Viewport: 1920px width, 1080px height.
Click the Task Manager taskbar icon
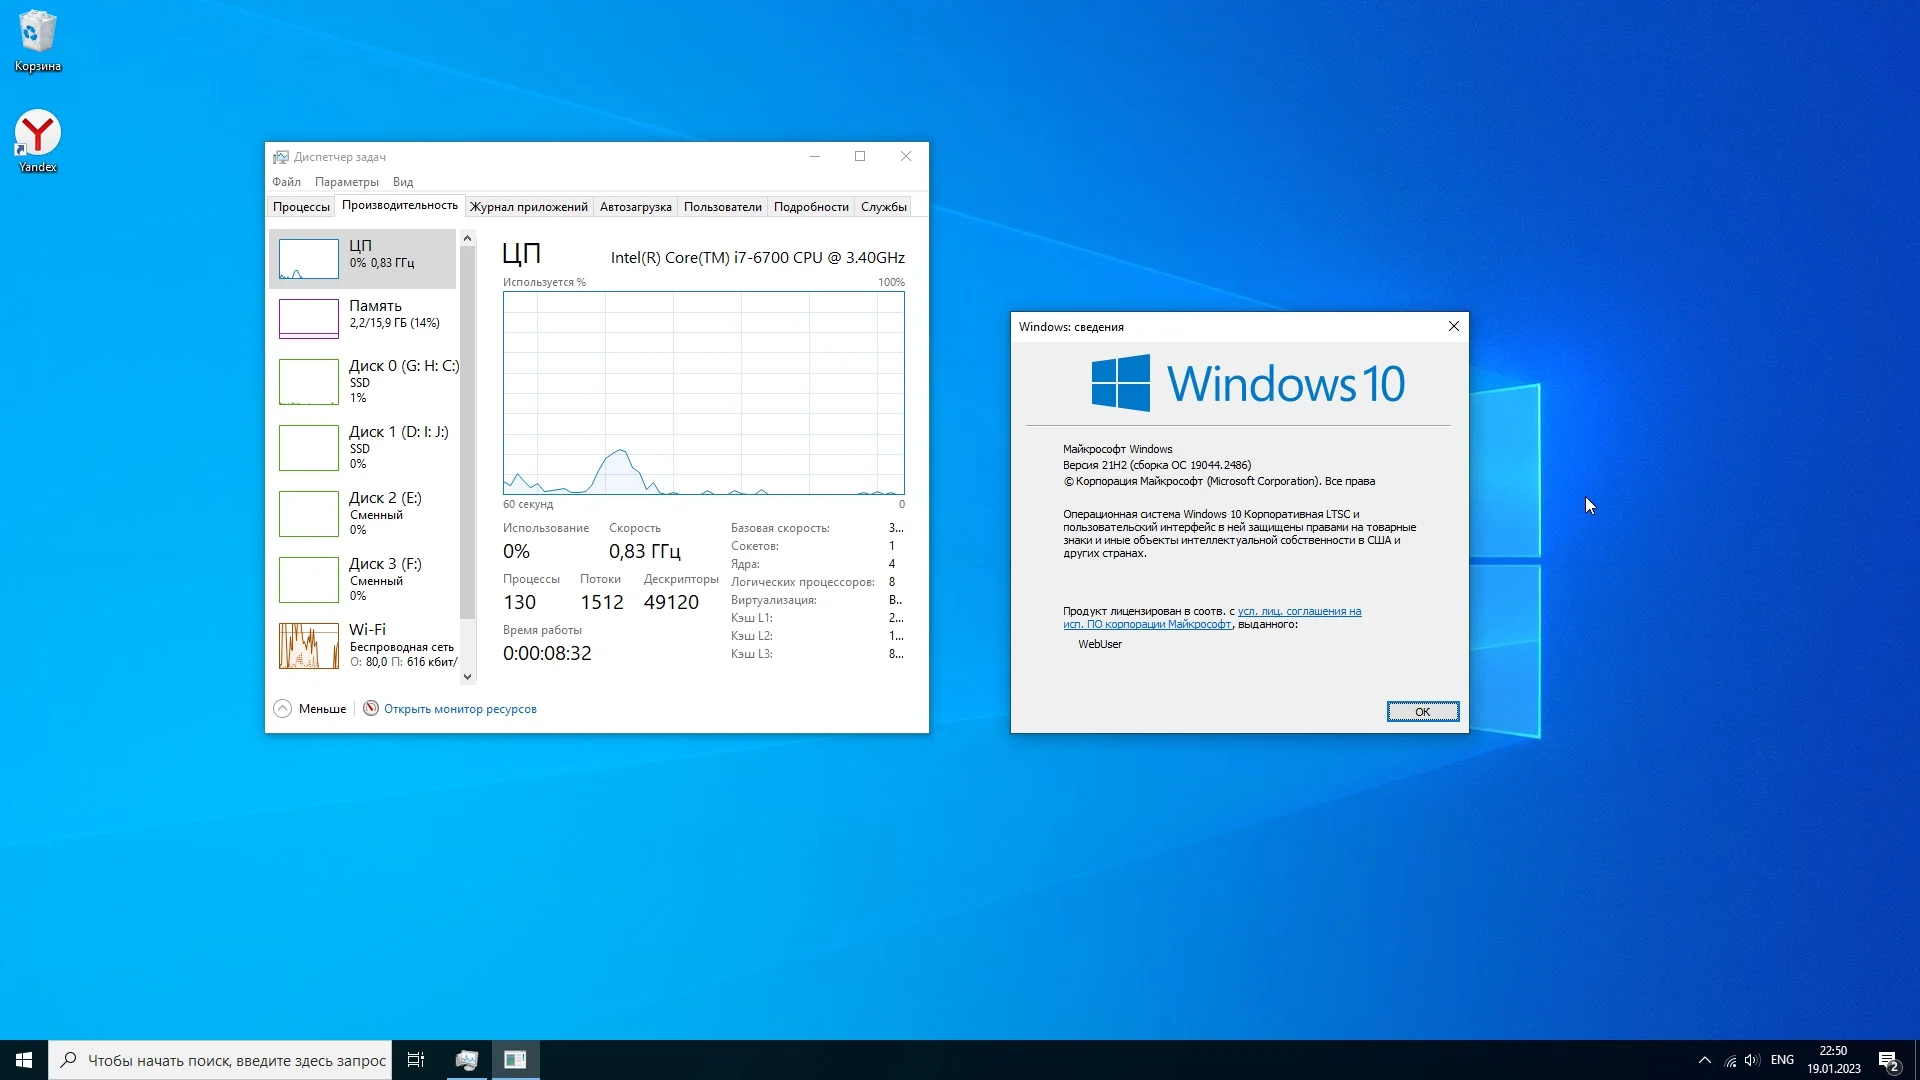(x=466, y=1060)
